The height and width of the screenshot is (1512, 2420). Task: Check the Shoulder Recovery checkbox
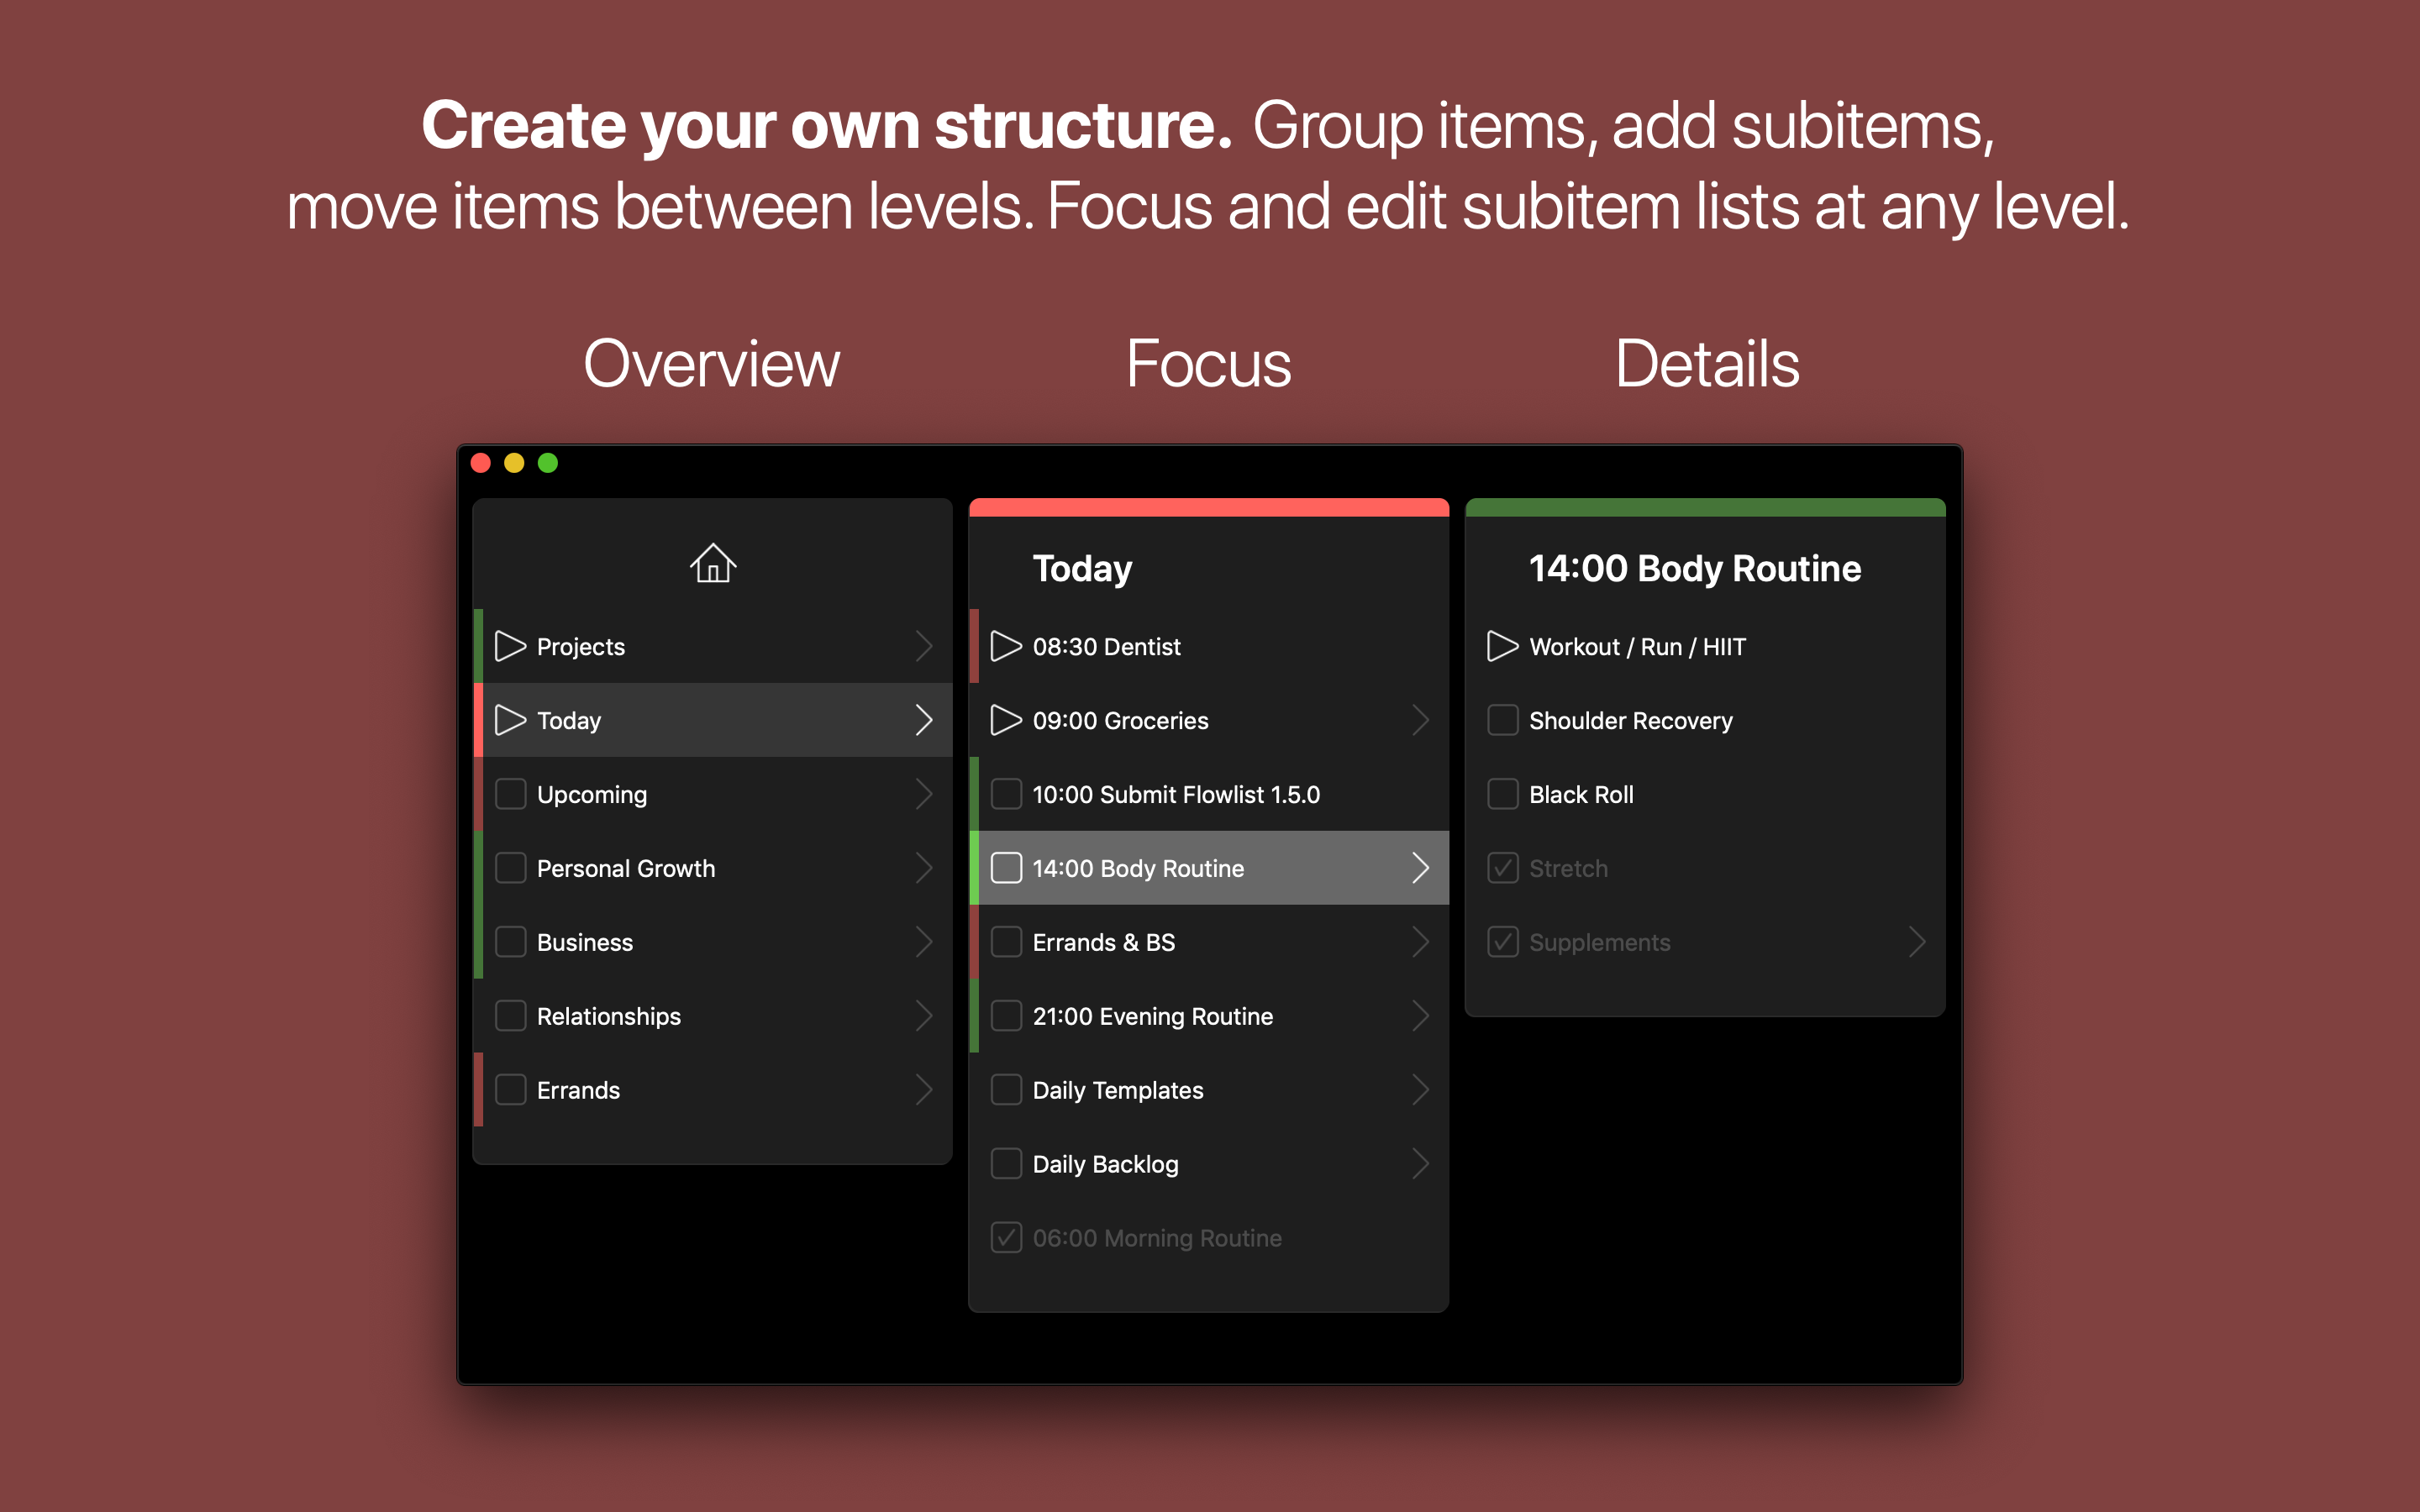pos(1502,720)
